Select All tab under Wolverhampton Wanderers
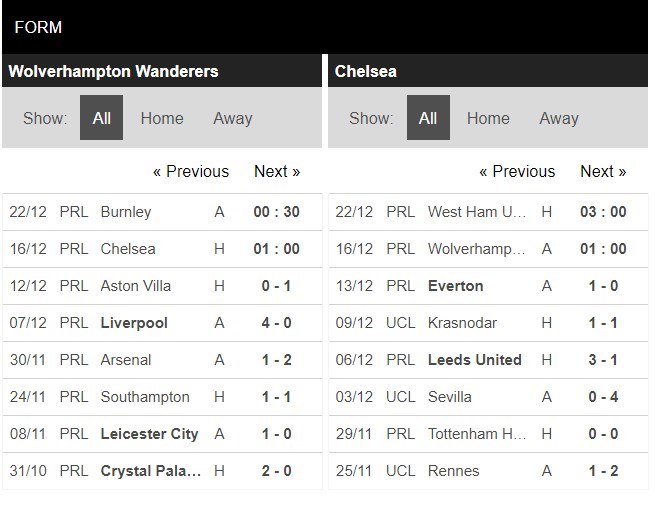The width and height of the screenshot is (655, 506). [101, 118]
